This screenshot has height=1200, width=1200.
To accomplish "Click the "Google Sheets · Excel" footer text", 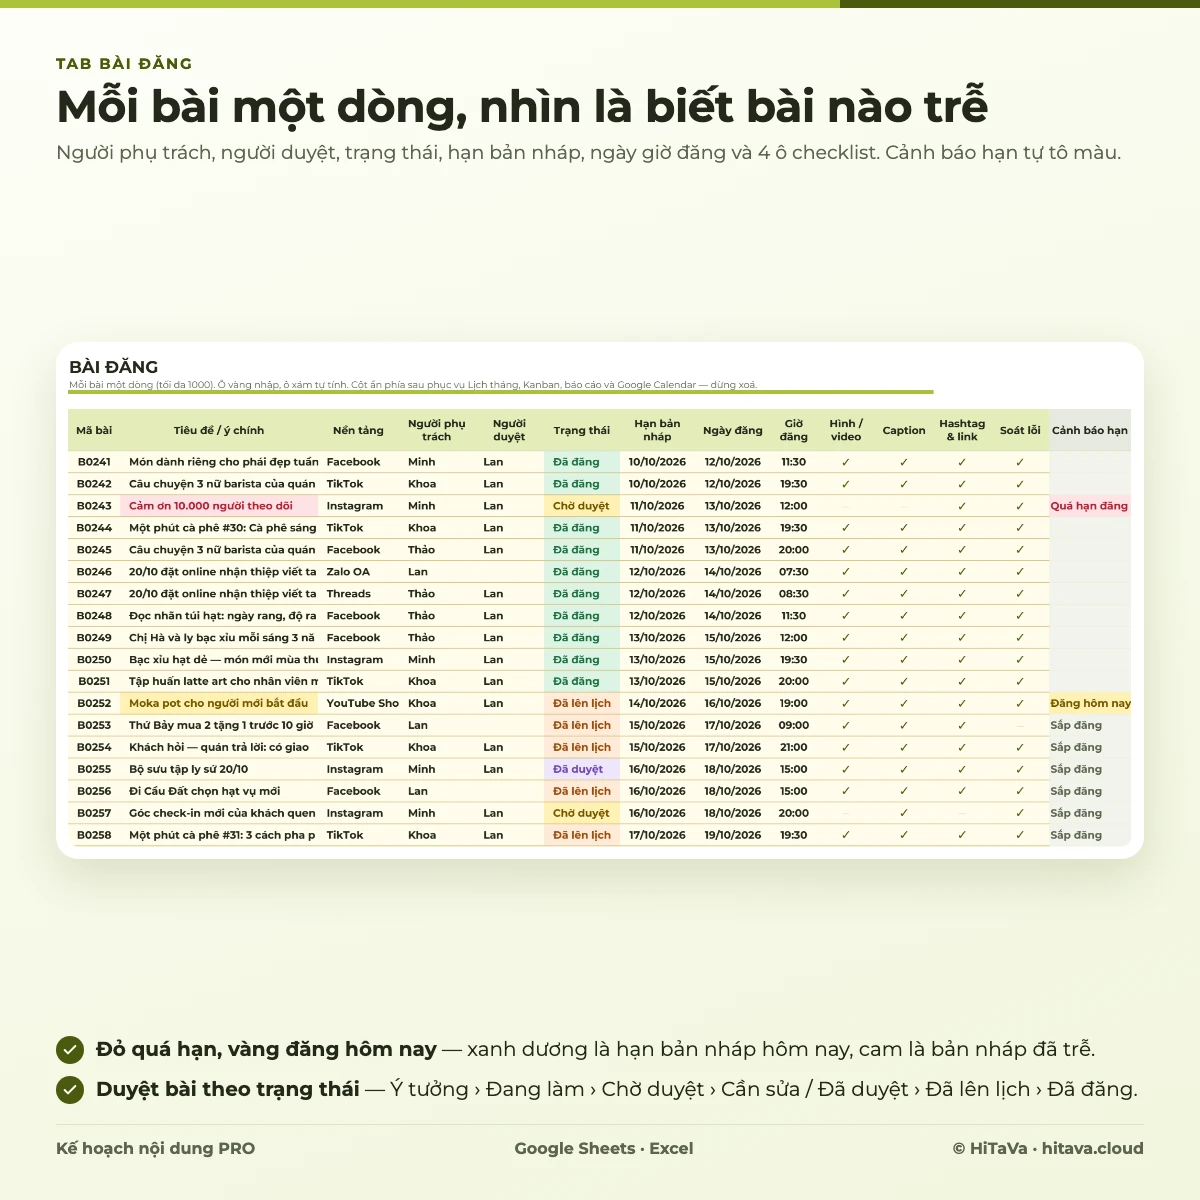I will point(604,1149).
